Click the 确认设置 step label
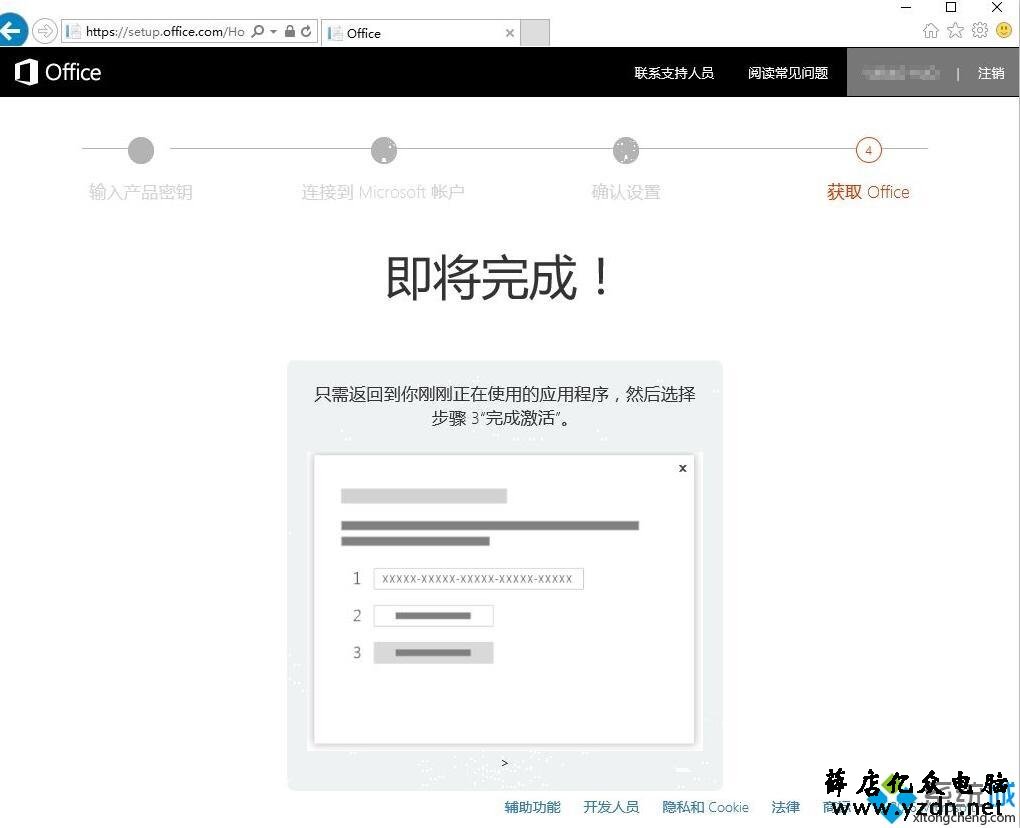The width and height of the screenshot is (1020, 828). [626, 192]
